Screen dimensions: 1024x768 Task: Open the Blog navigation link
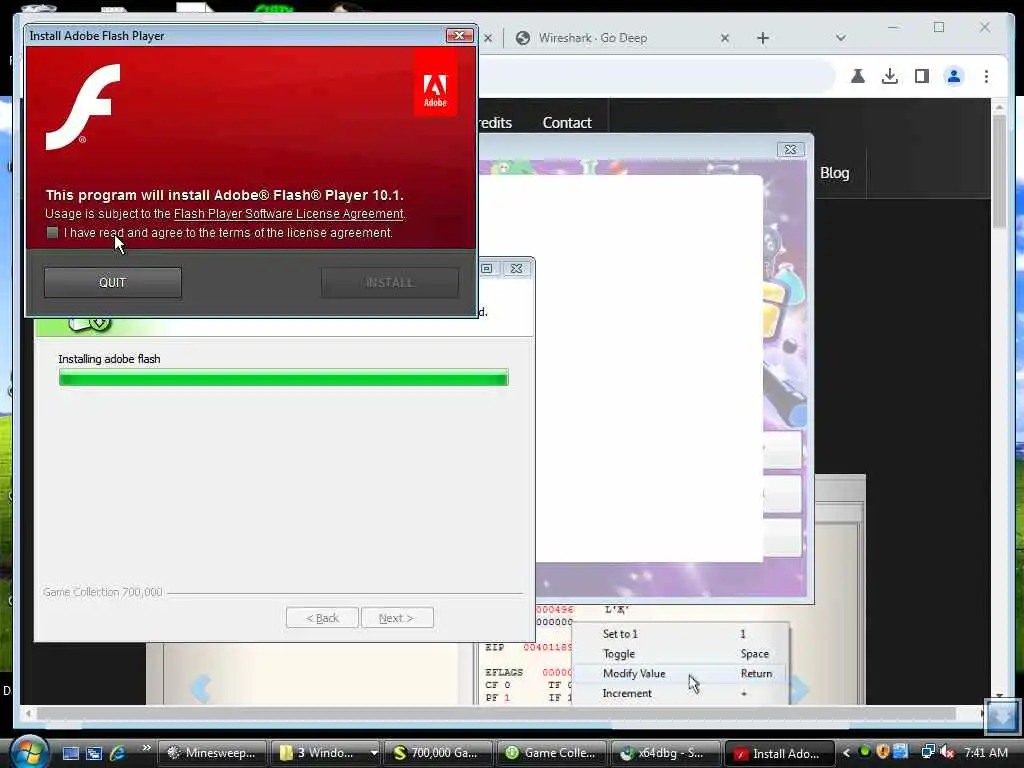click(x=835, y=173)
